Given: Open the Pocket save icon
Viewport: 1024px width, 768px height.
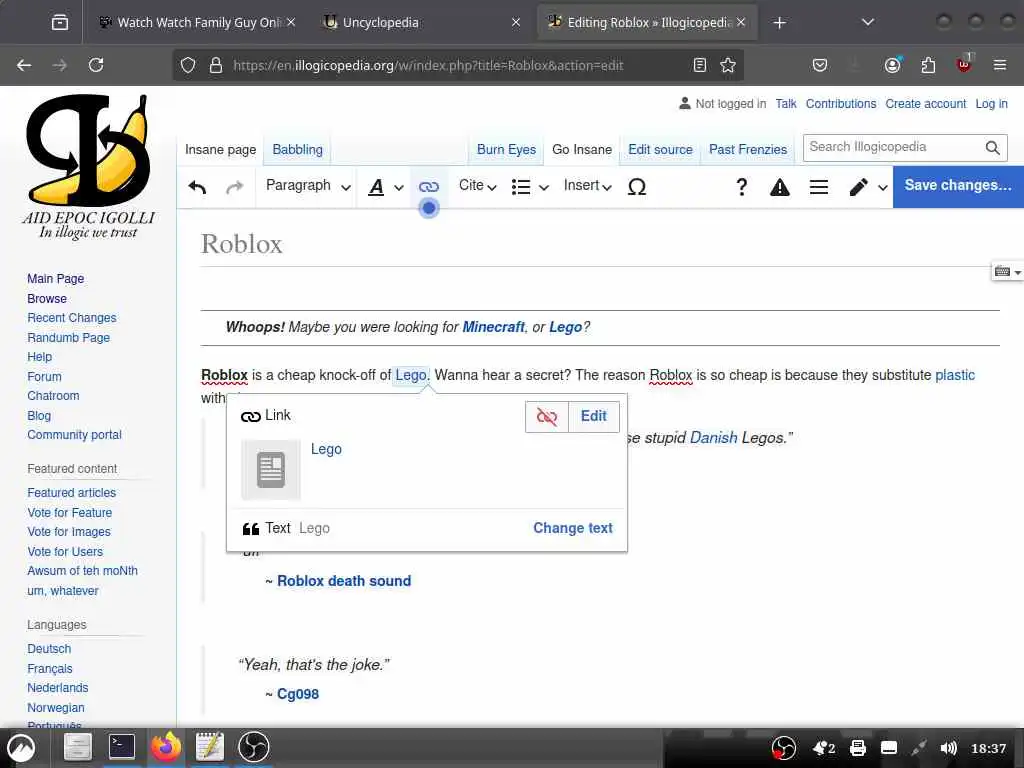Looking at the screenshot, I should (820, 65).
